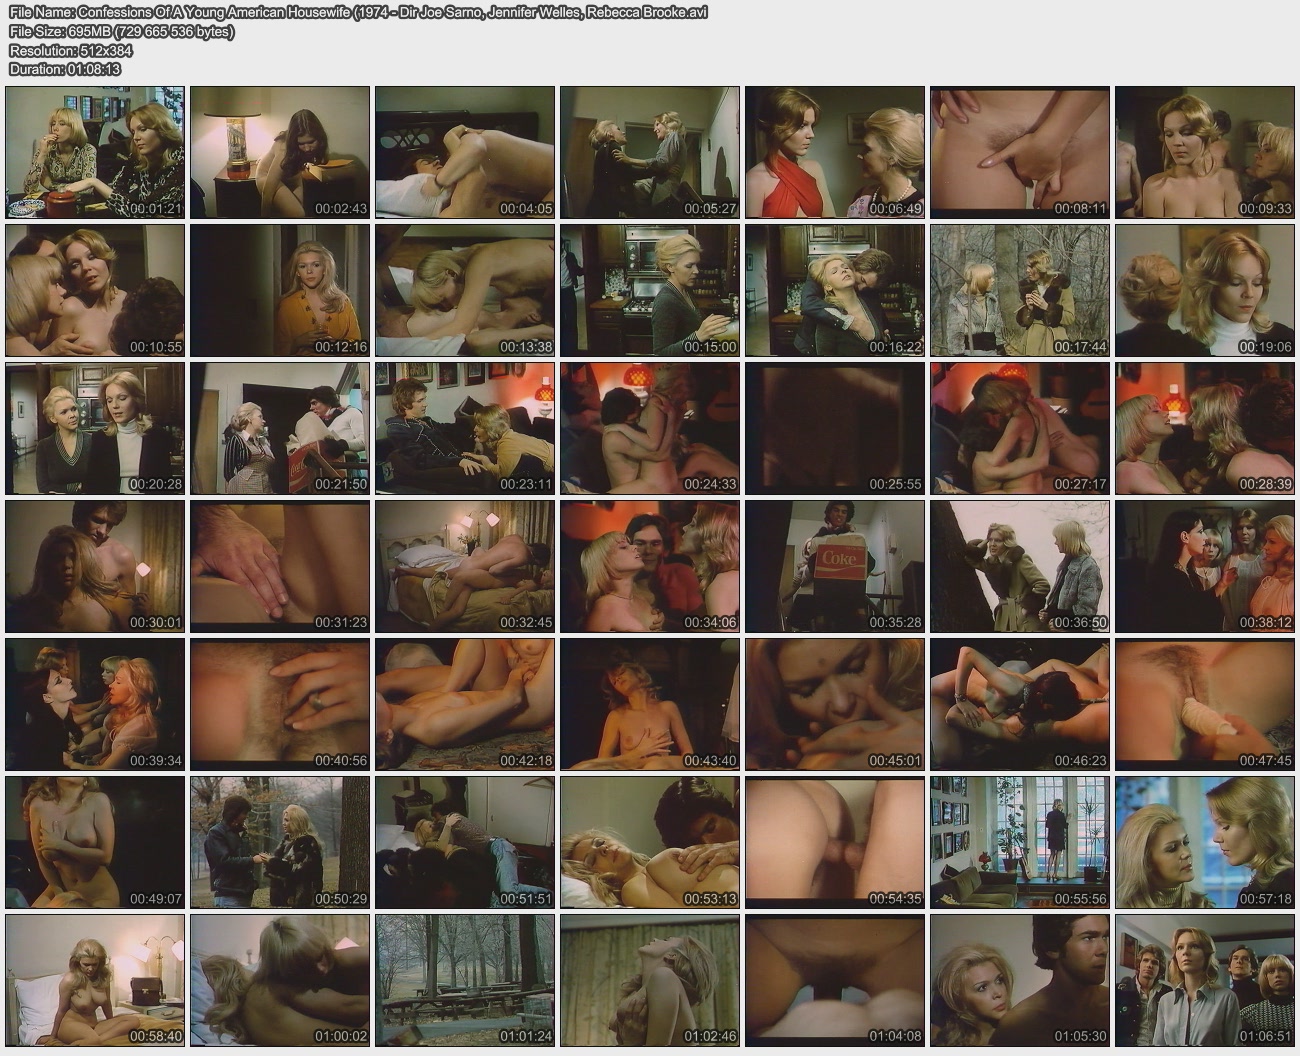Screen dimensions: 1300x1056
Task: Select the thumbnail timestamped 00:12:16
Action: coord(280,290)
